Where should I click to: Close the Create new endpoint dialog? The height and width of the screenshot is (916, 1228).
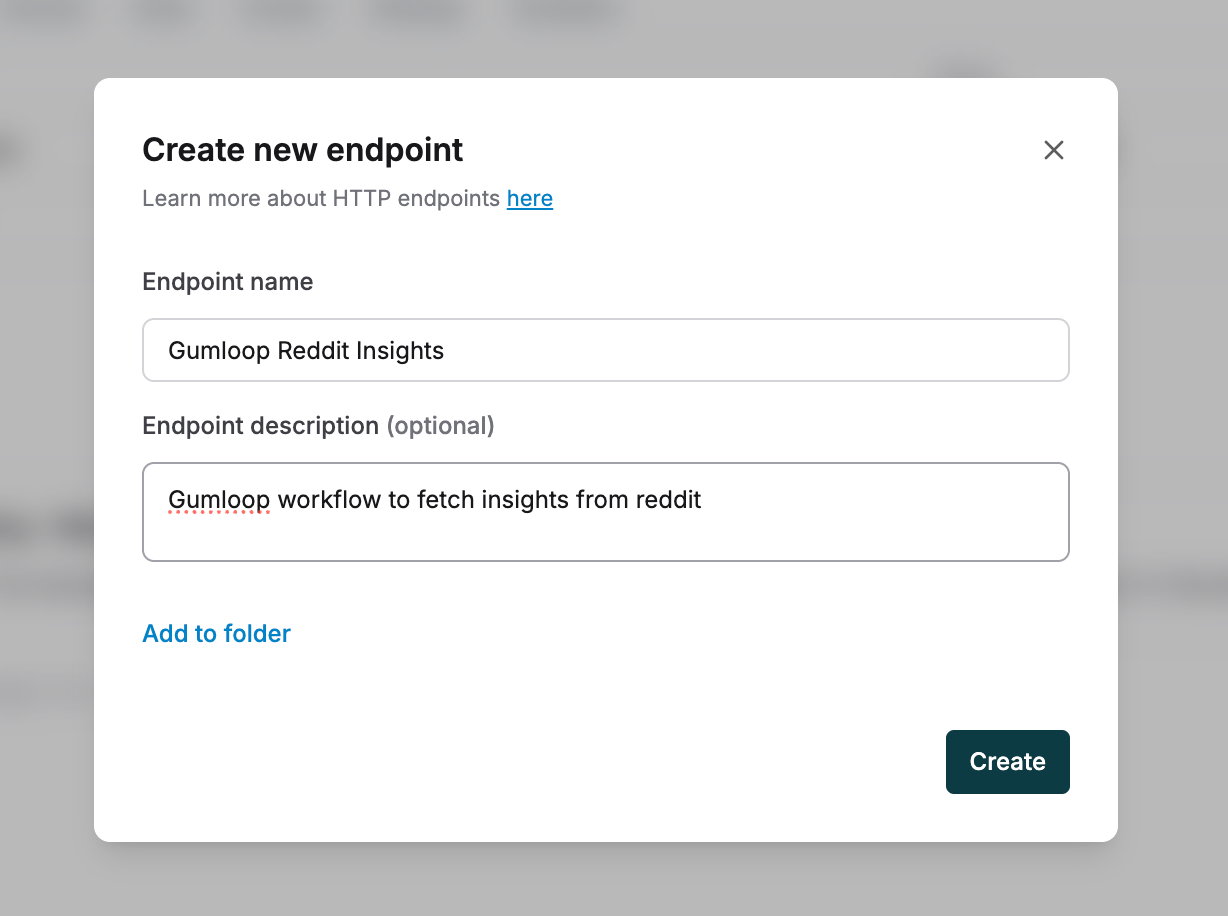1053,150
